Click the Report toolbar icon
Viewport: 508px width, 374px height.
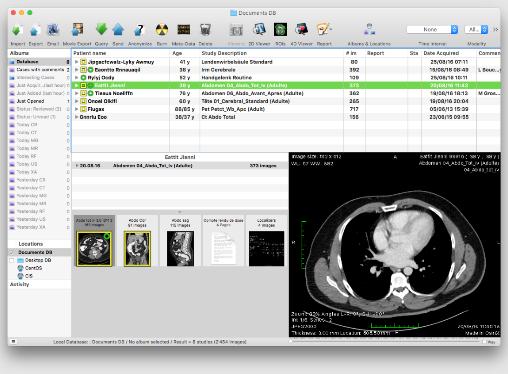pos(324,29)
